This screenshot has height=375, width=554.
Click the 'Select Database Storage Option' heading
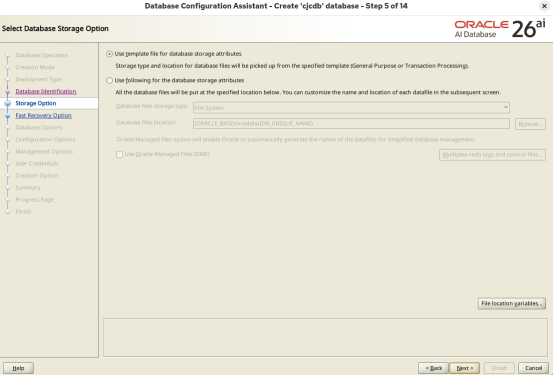pyautogui.click(x=55, y=28)
